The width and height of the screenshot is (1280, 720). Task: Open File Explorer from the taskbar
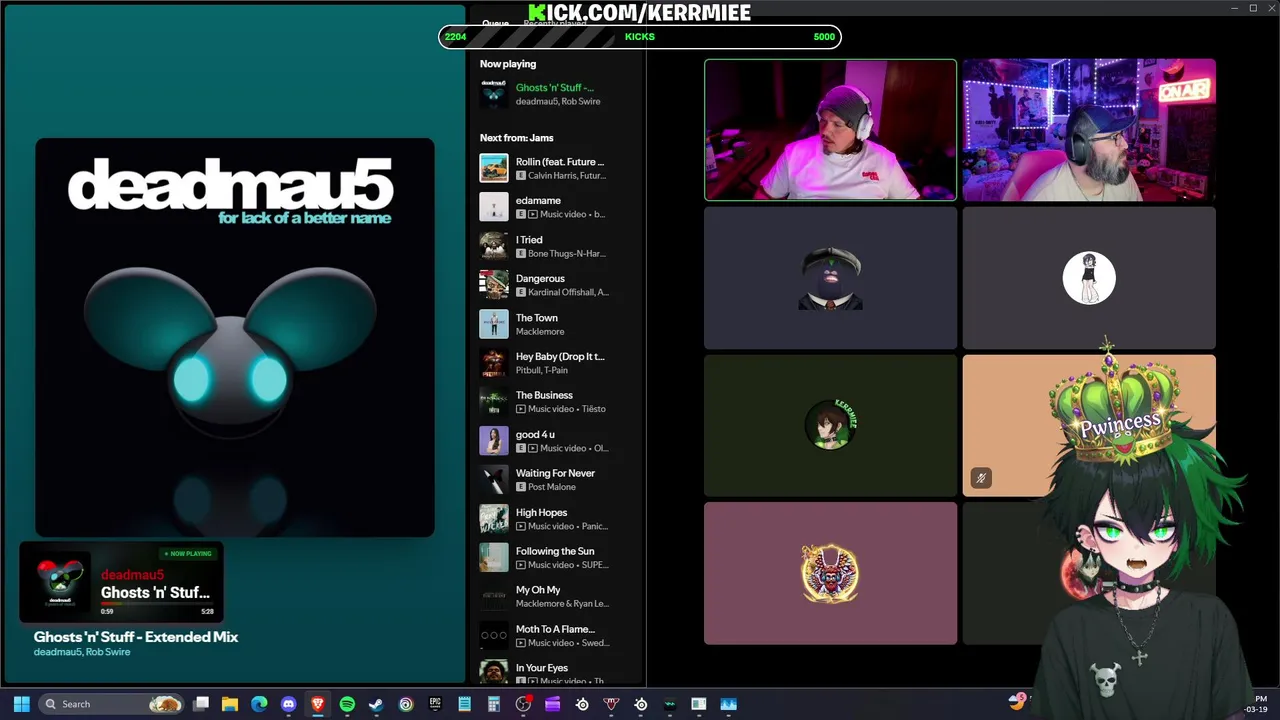pos(230,704)
